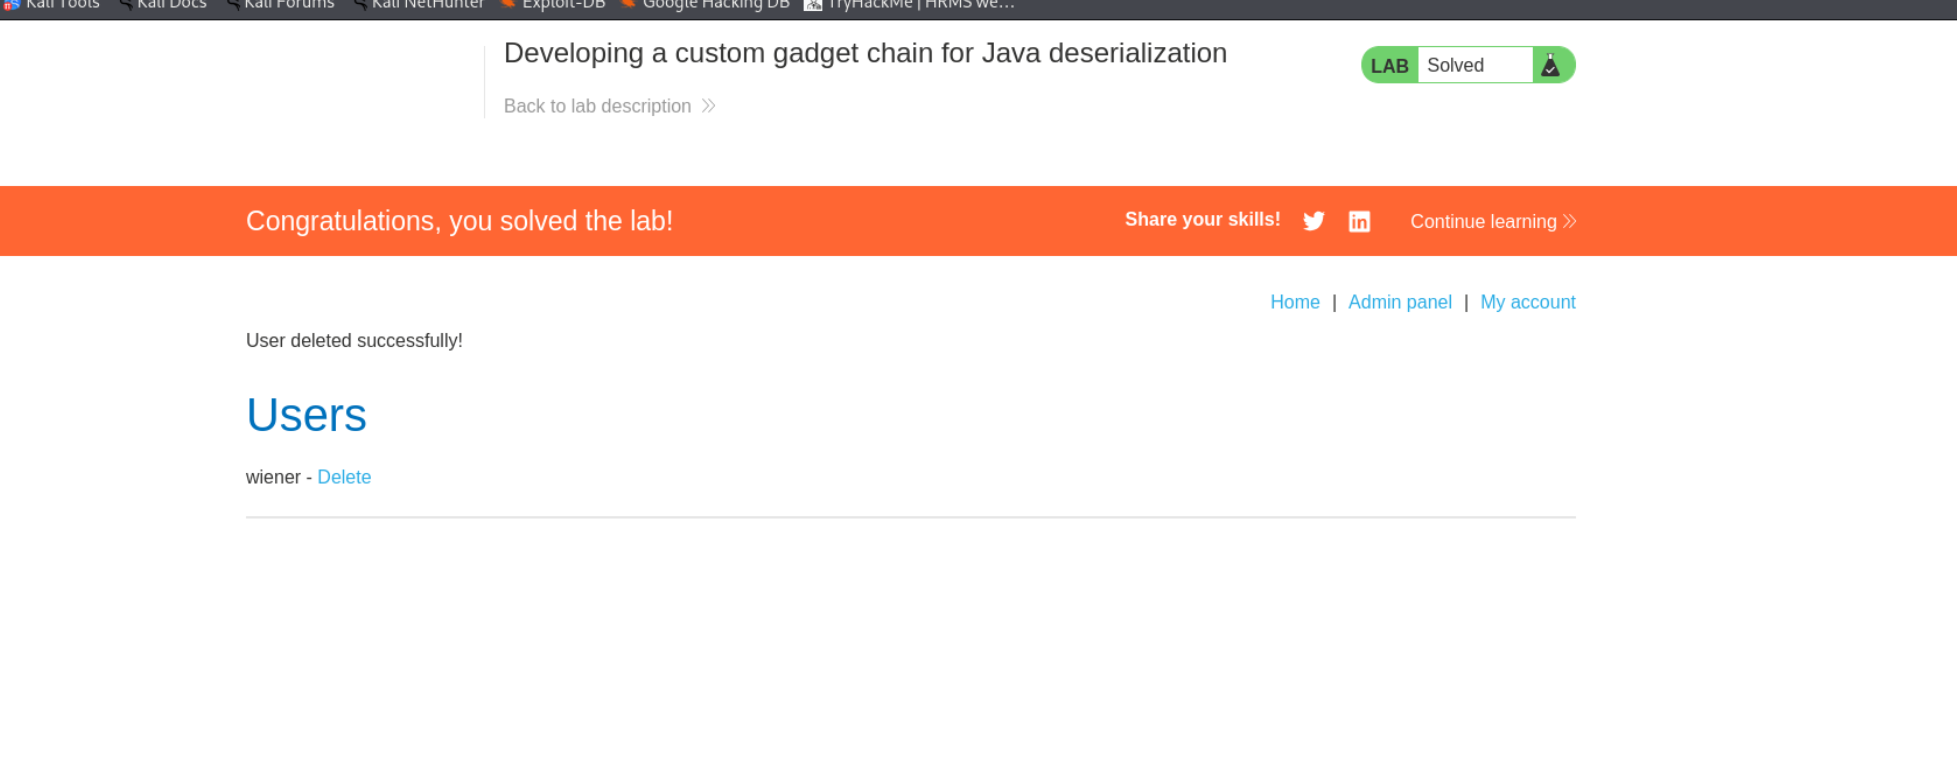Click the Users heading
This screenshot has height=765, width=1957.
tap(306, 415)
